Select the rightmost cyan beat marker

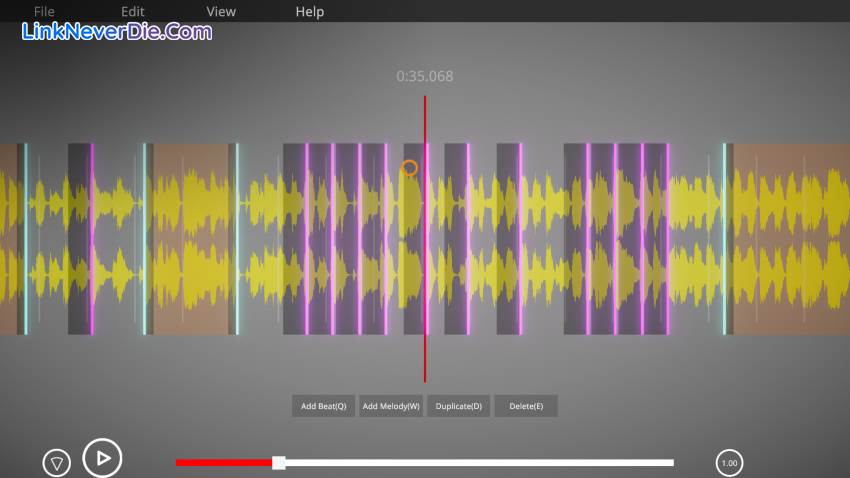pos(724,238)
